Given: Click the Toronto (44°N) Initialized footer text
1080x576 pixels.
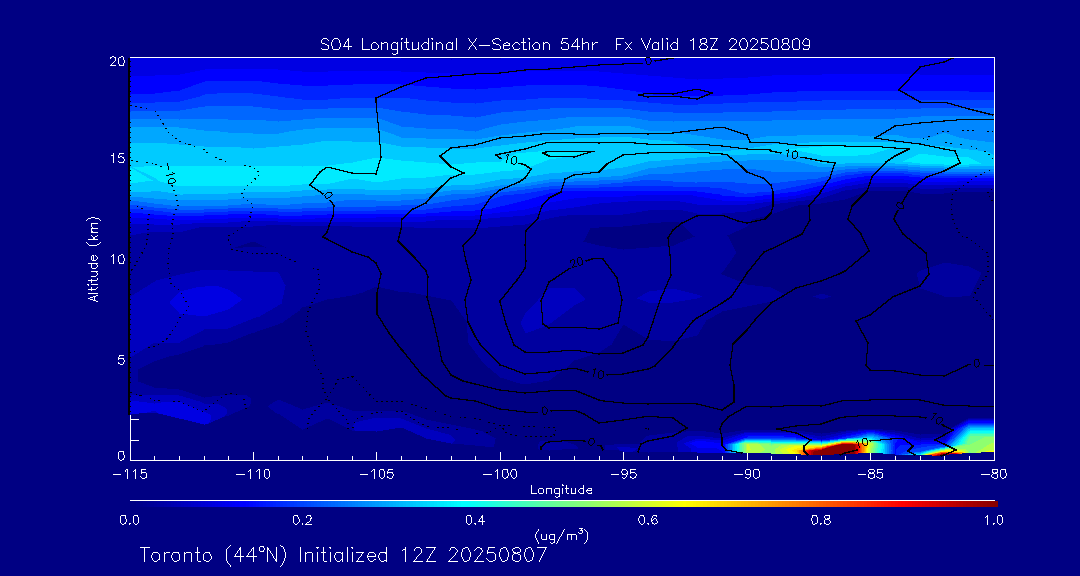Looking at the screenshot, I should 343,555.
